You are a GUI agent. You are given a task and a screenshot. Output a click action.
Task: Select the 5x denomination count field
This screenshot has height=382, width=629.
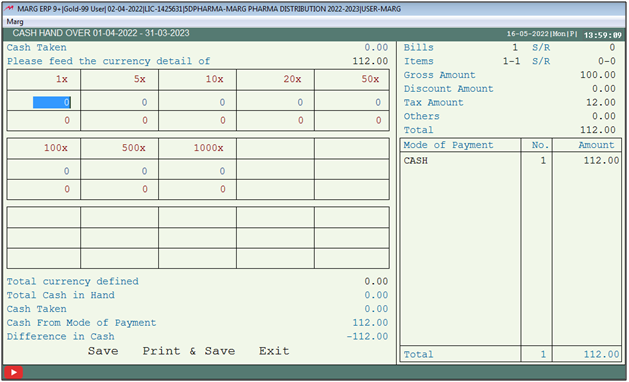click(x=120, y=102)
